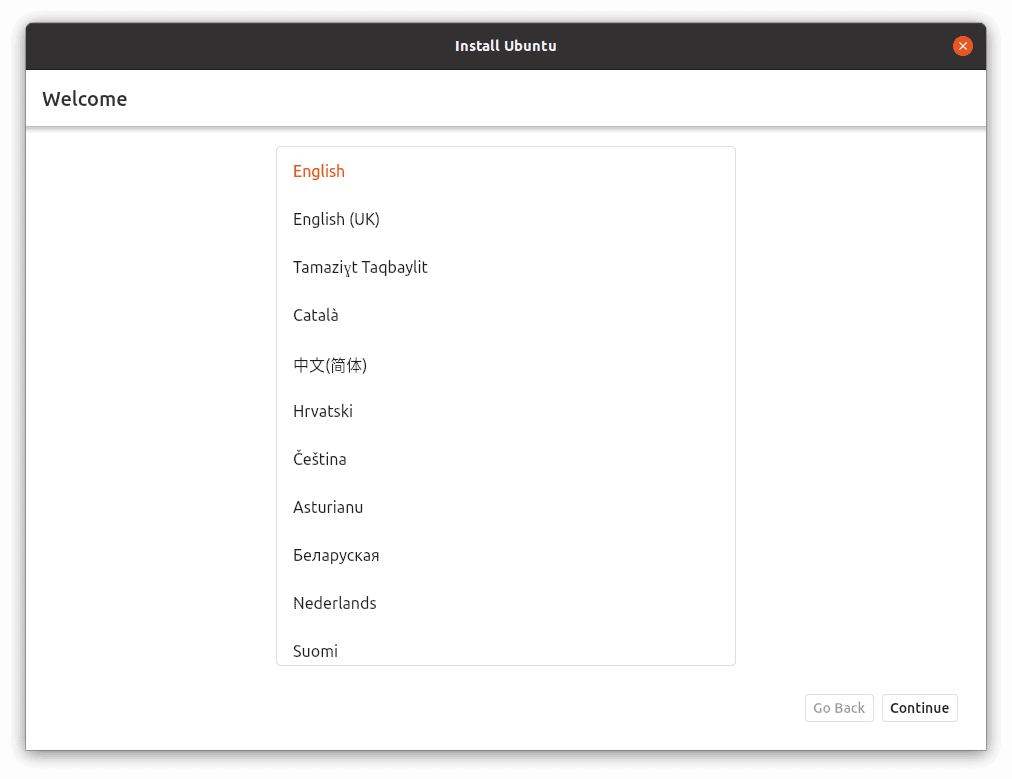Click the Continue button
Screen dimensions: 1012x779
pyautogui.click(x=919, y=708)
